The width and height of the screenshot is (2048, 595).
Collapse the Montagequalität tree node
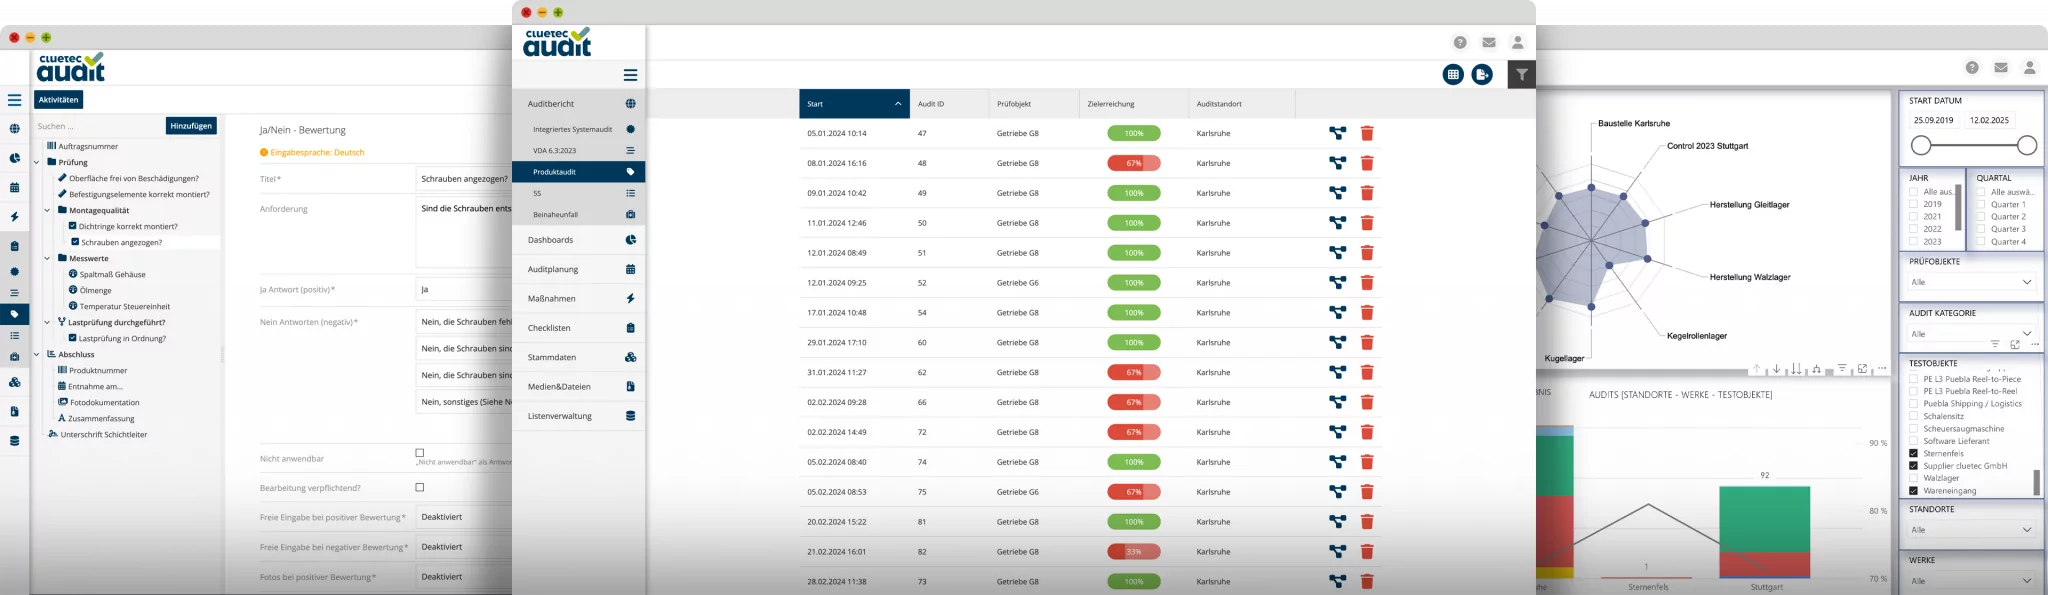click(x=47, y=210)
